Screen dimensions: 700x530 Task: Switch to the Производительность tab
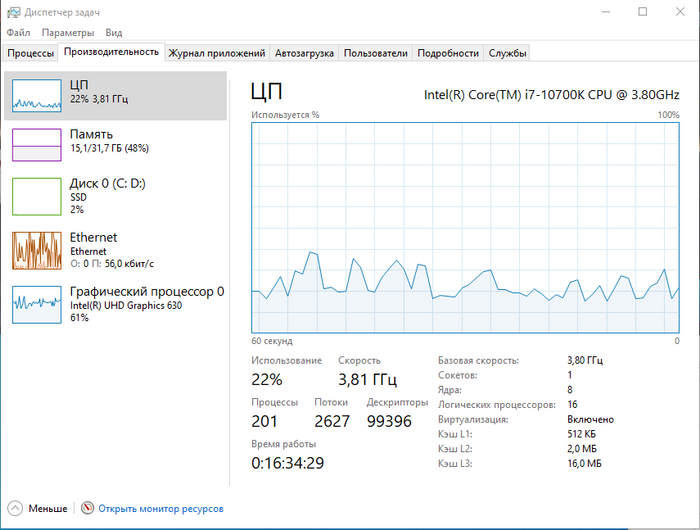coord(111,52)
